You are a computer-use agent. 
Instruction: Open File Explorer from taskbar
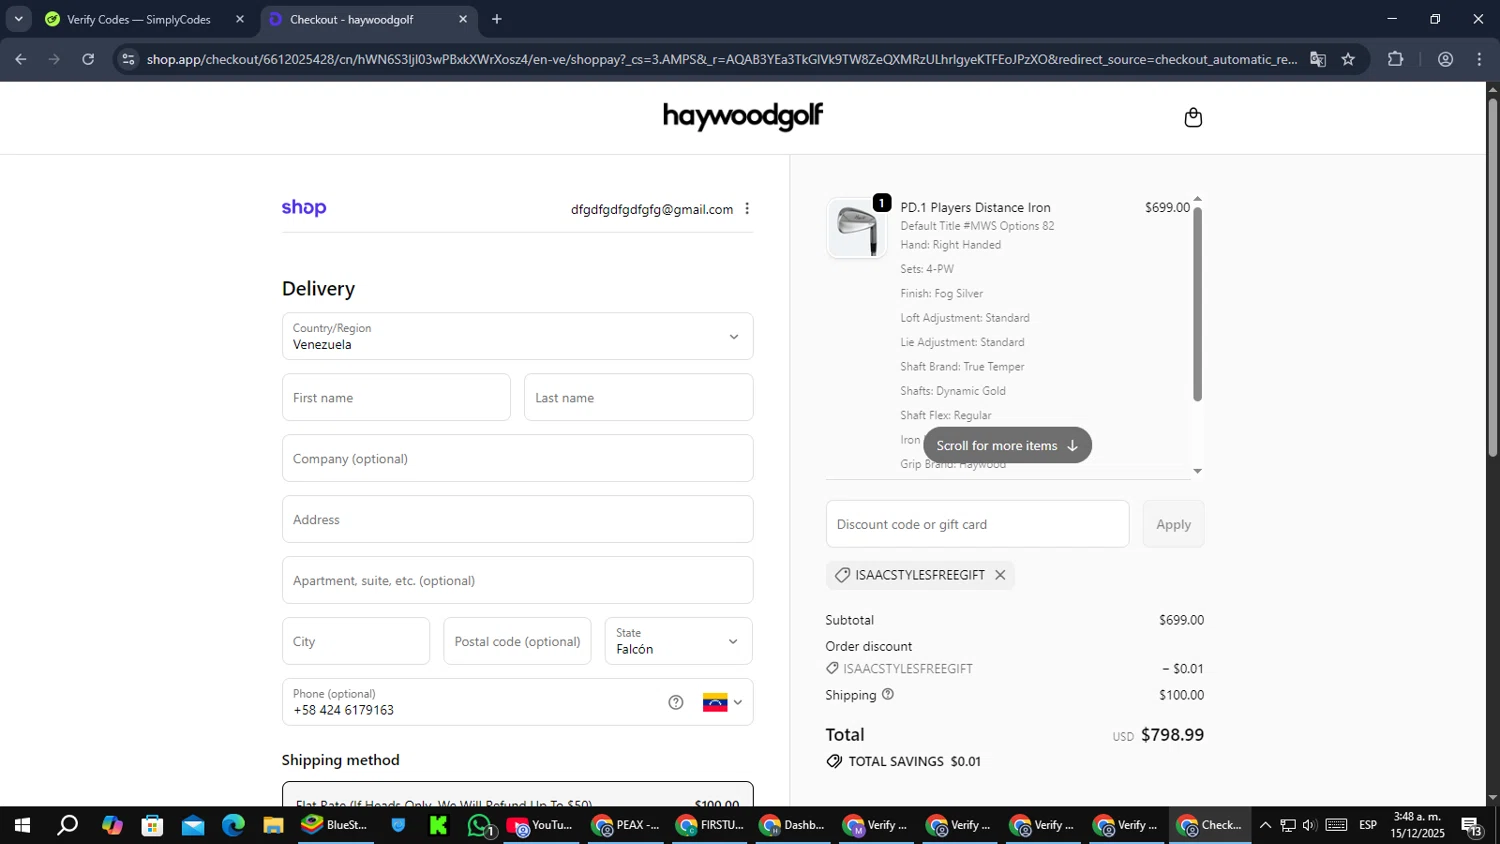pyautogui.click(x=273, y=825)
